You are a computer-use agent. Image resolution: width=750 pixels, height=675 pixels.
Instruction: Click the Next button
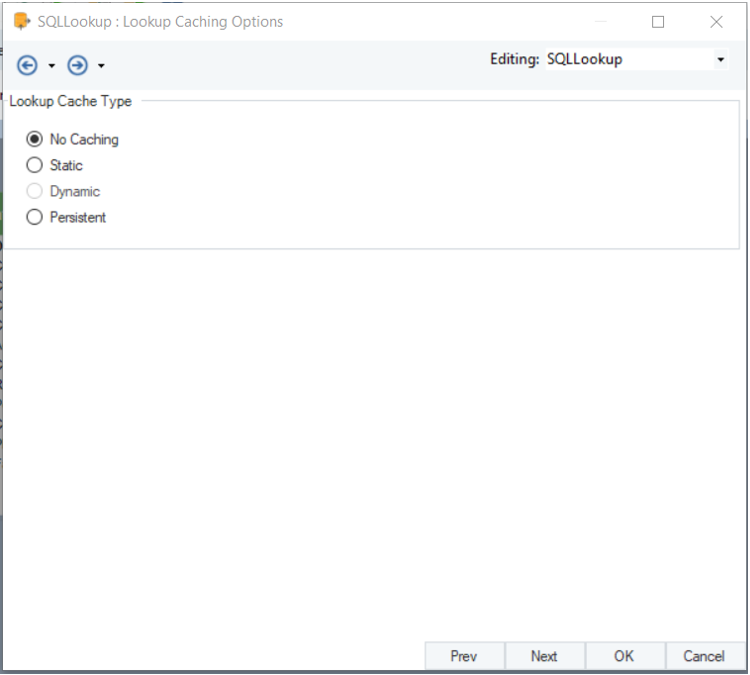(x=544, y=656)
